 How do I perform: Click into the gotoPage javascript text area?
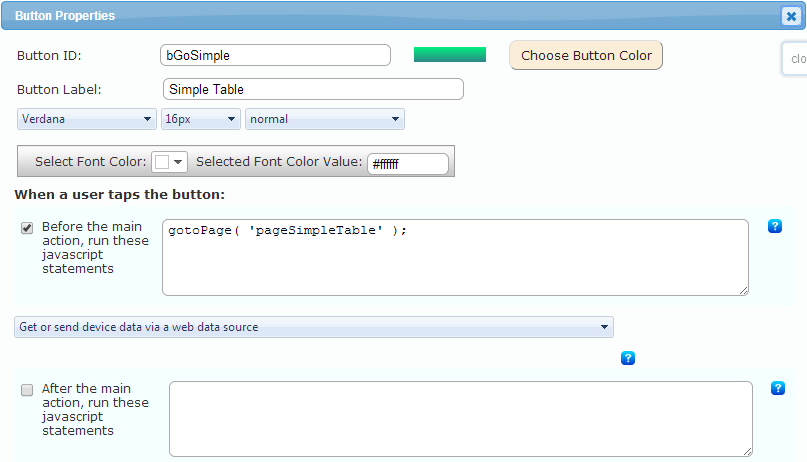[x=455, y=257]
